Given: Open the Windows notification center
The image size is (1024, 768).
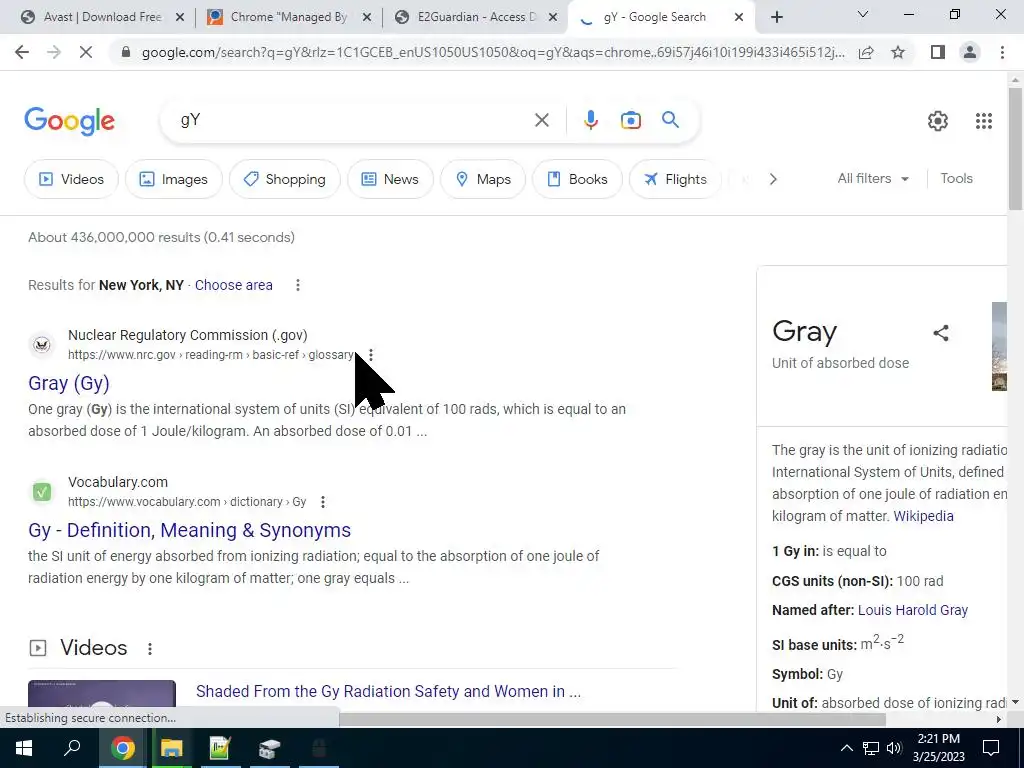Looking at the screenshot, I should [x=991, y=748].
